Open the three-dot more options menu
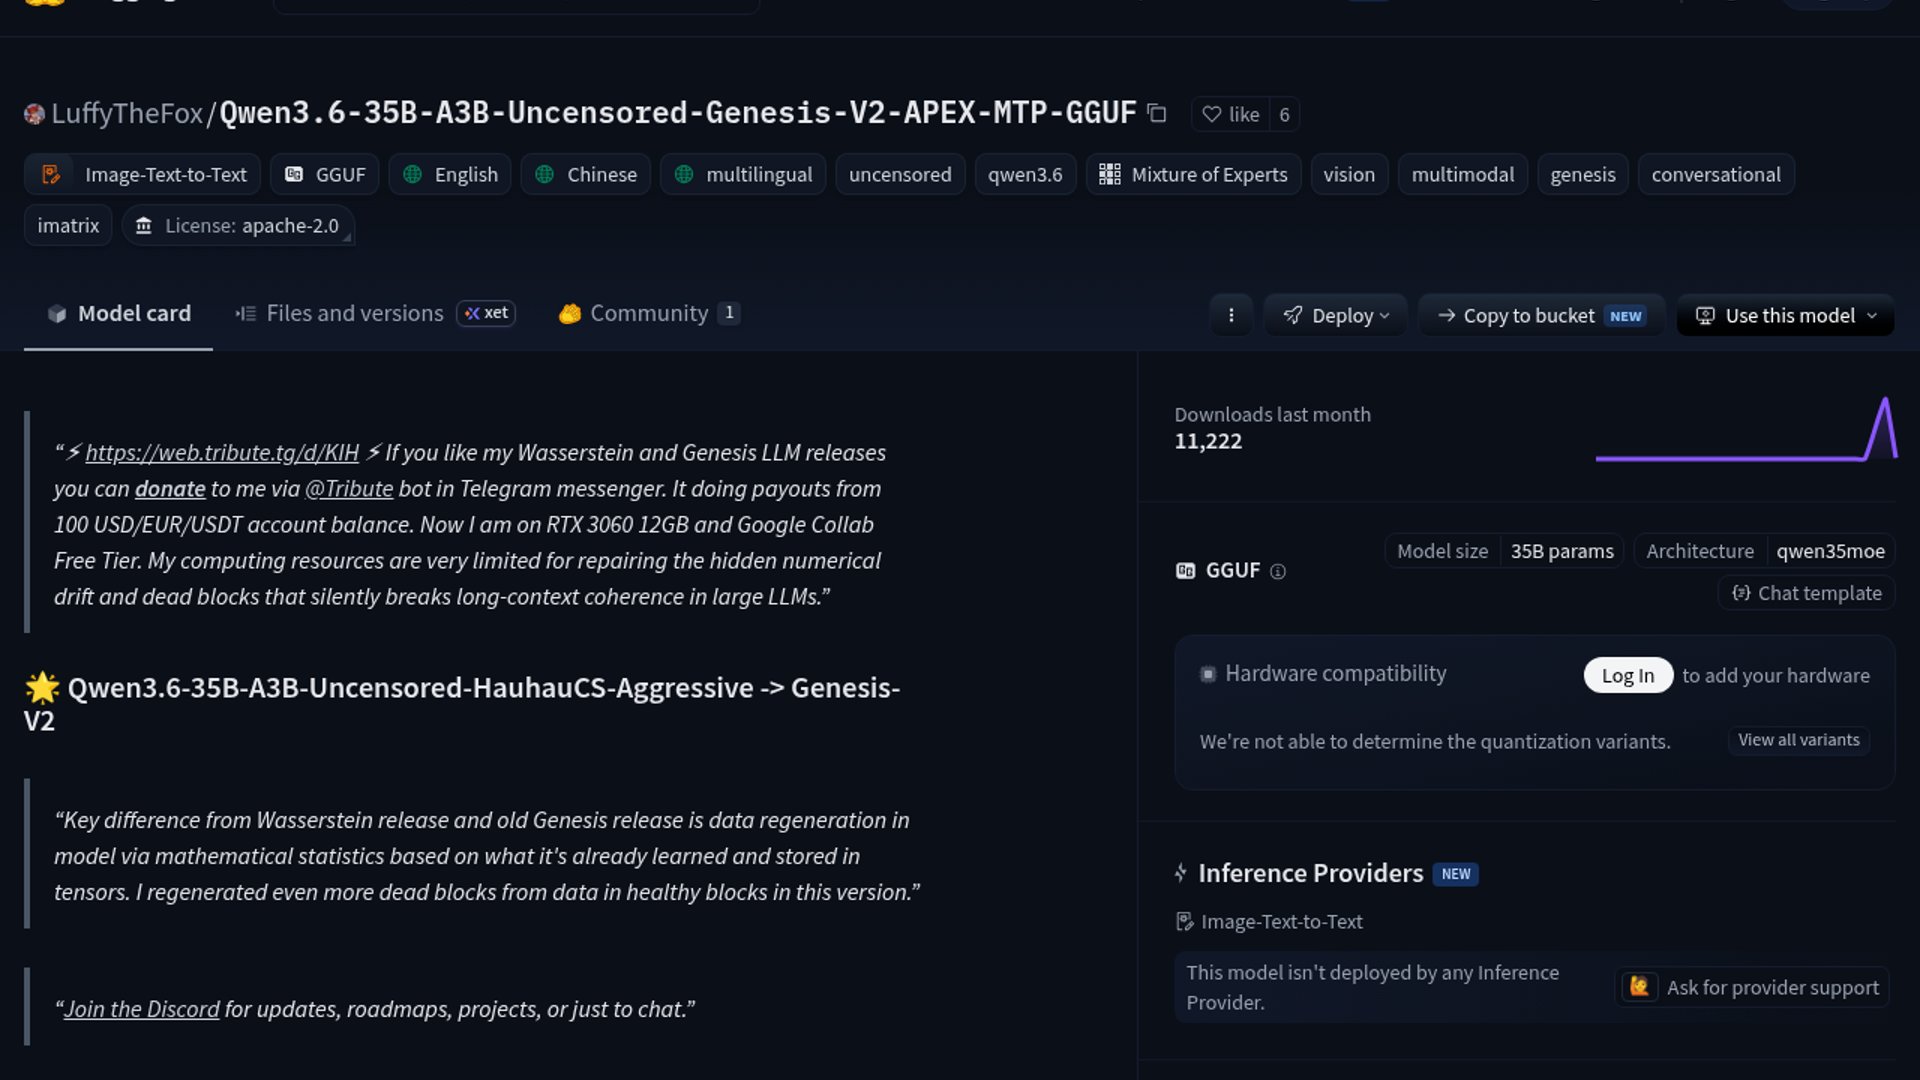Screen dimensions: 1920x1080 pyautogui.click(x=1231, y=315)
